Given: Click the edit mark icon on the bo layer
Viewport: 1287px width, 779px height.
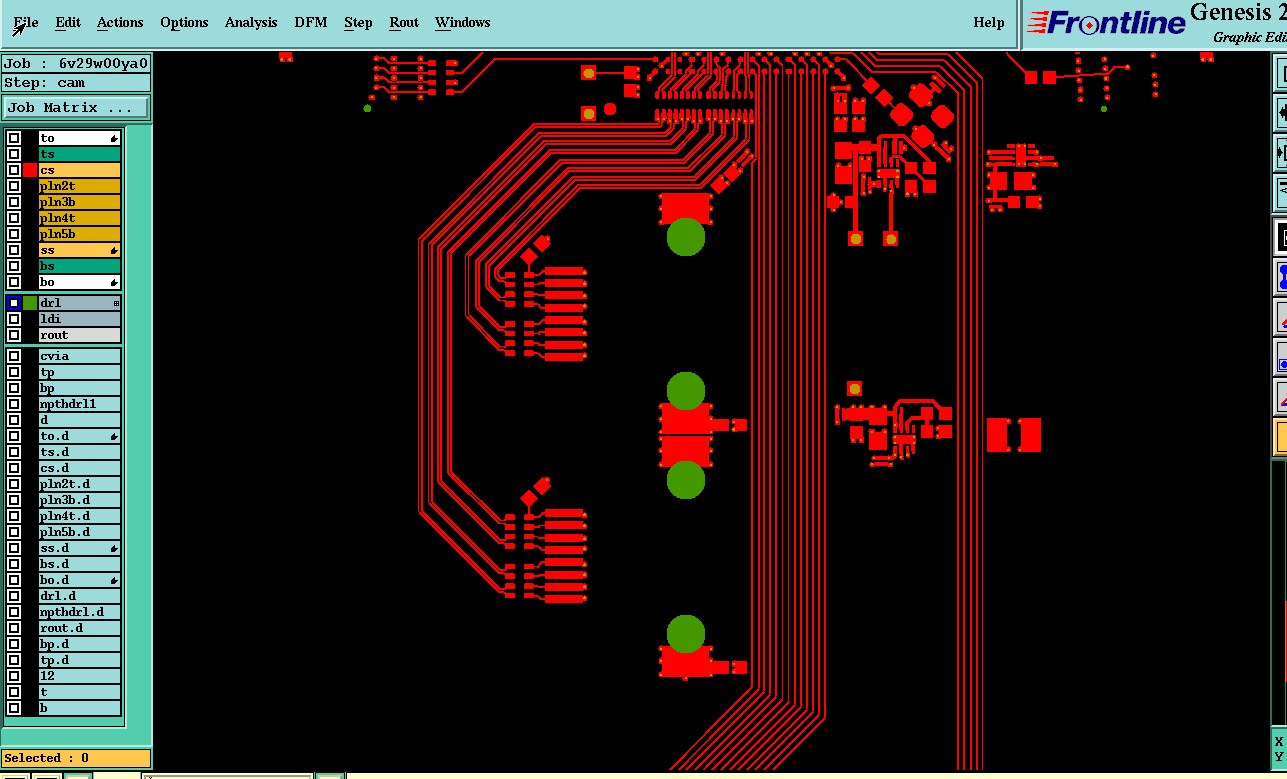Looking at the screenshot, I should (x=115, y=282).
